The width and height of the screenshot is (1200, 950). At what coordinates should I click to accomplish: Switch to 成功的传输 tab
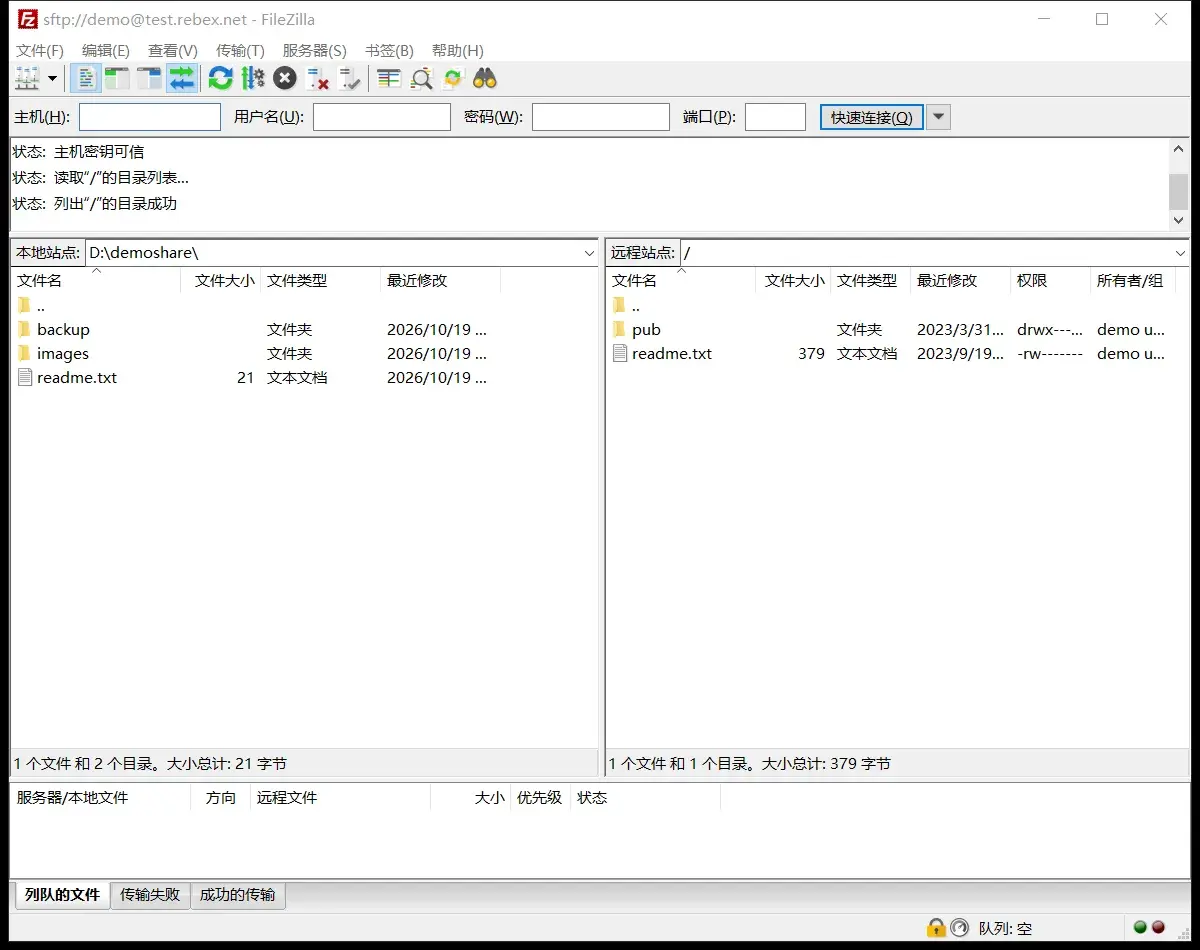[237, 895]
